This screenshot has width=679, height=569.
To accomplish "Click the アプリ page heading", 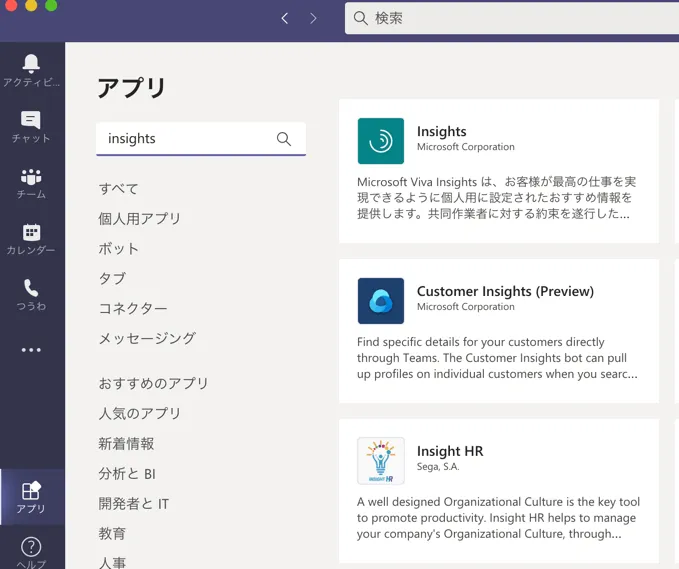I will [x=131, y=88].
